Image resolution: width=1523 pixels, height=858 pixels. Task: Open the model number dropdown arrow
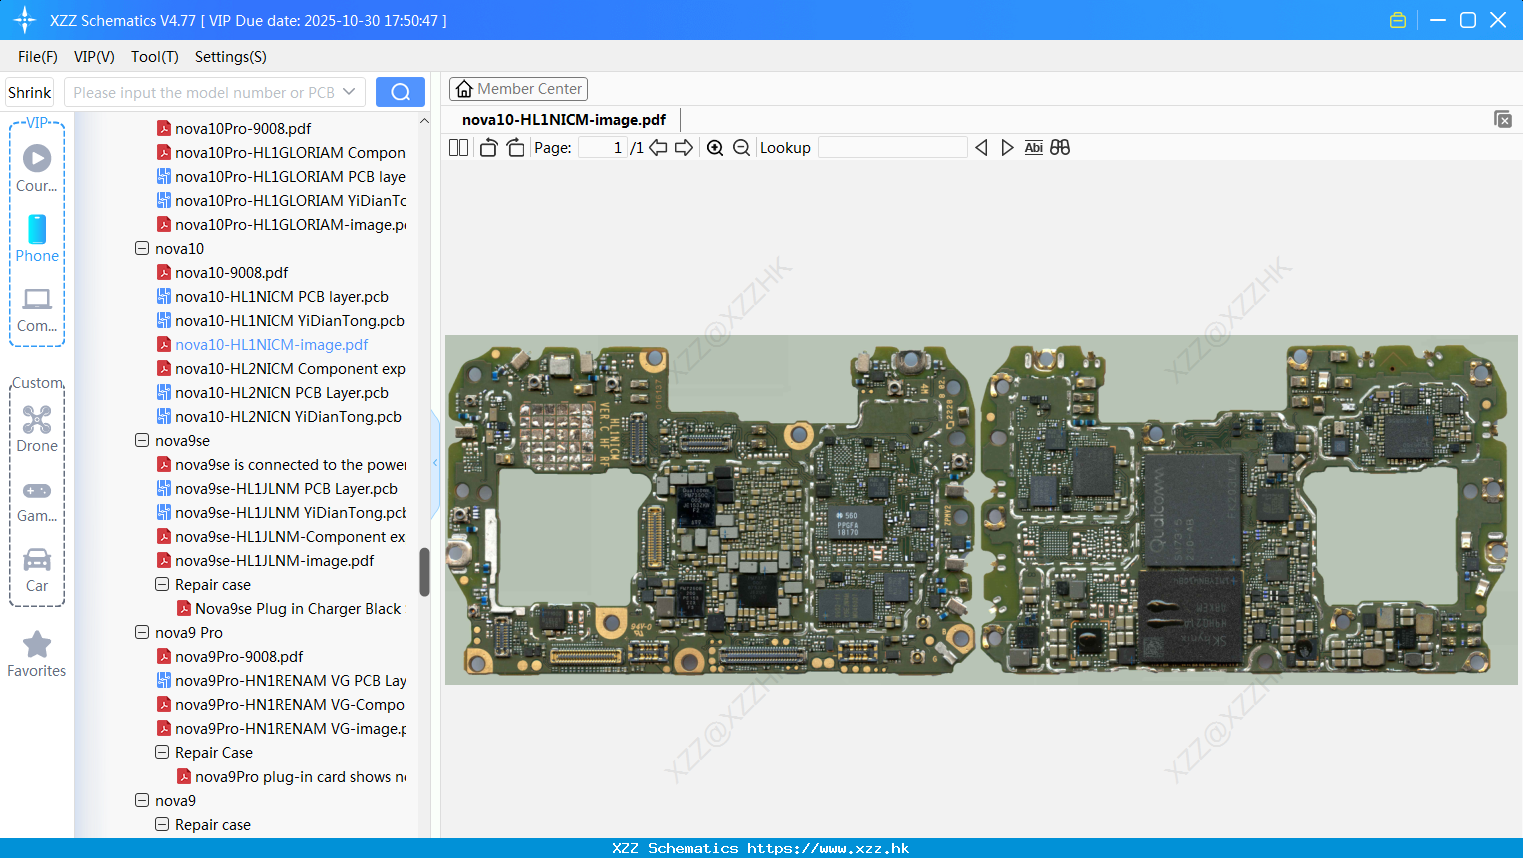pyautogui.click(x=349, y=92)
